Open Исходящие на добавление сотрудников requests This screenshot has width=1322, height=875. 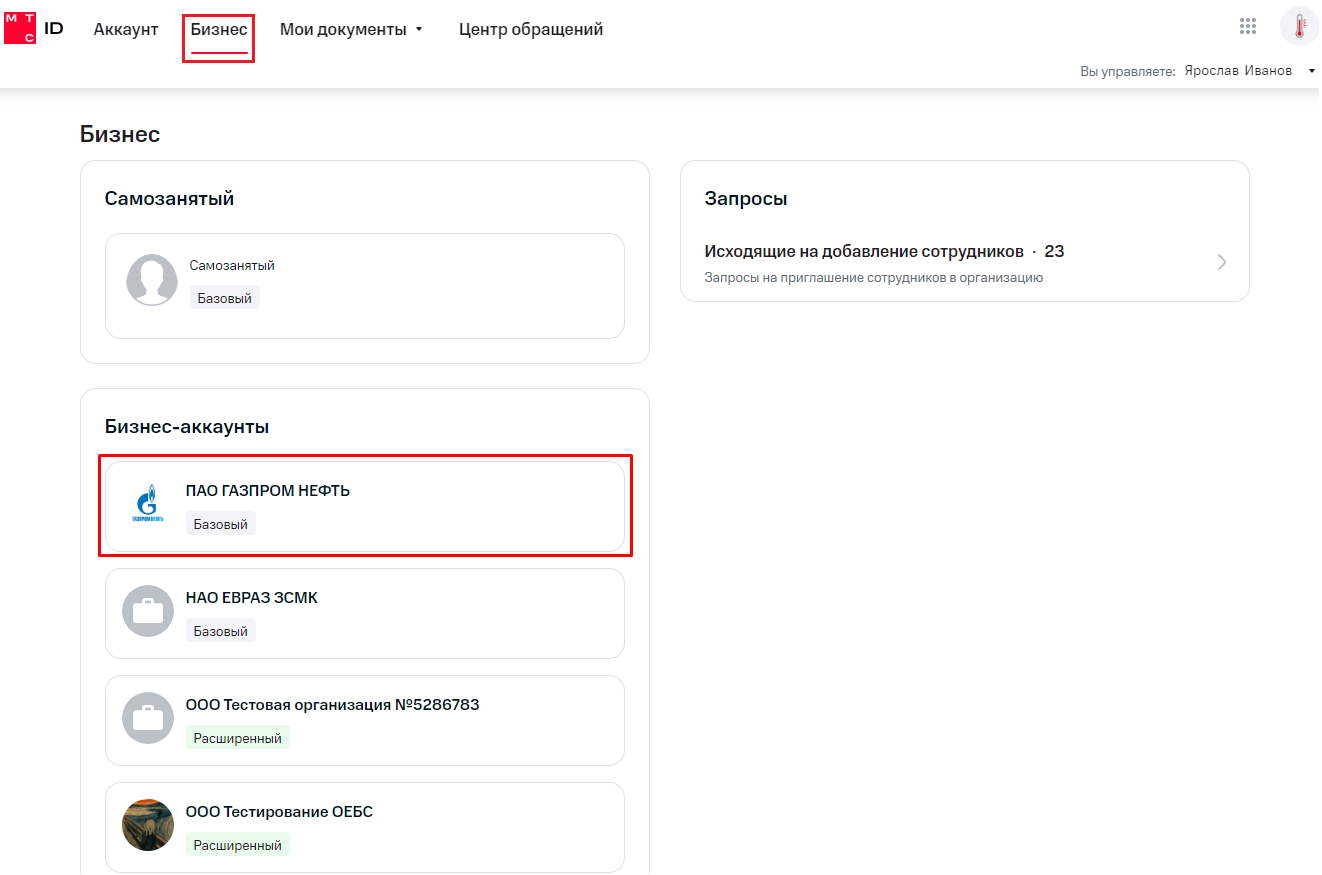(x=965, y=263)
